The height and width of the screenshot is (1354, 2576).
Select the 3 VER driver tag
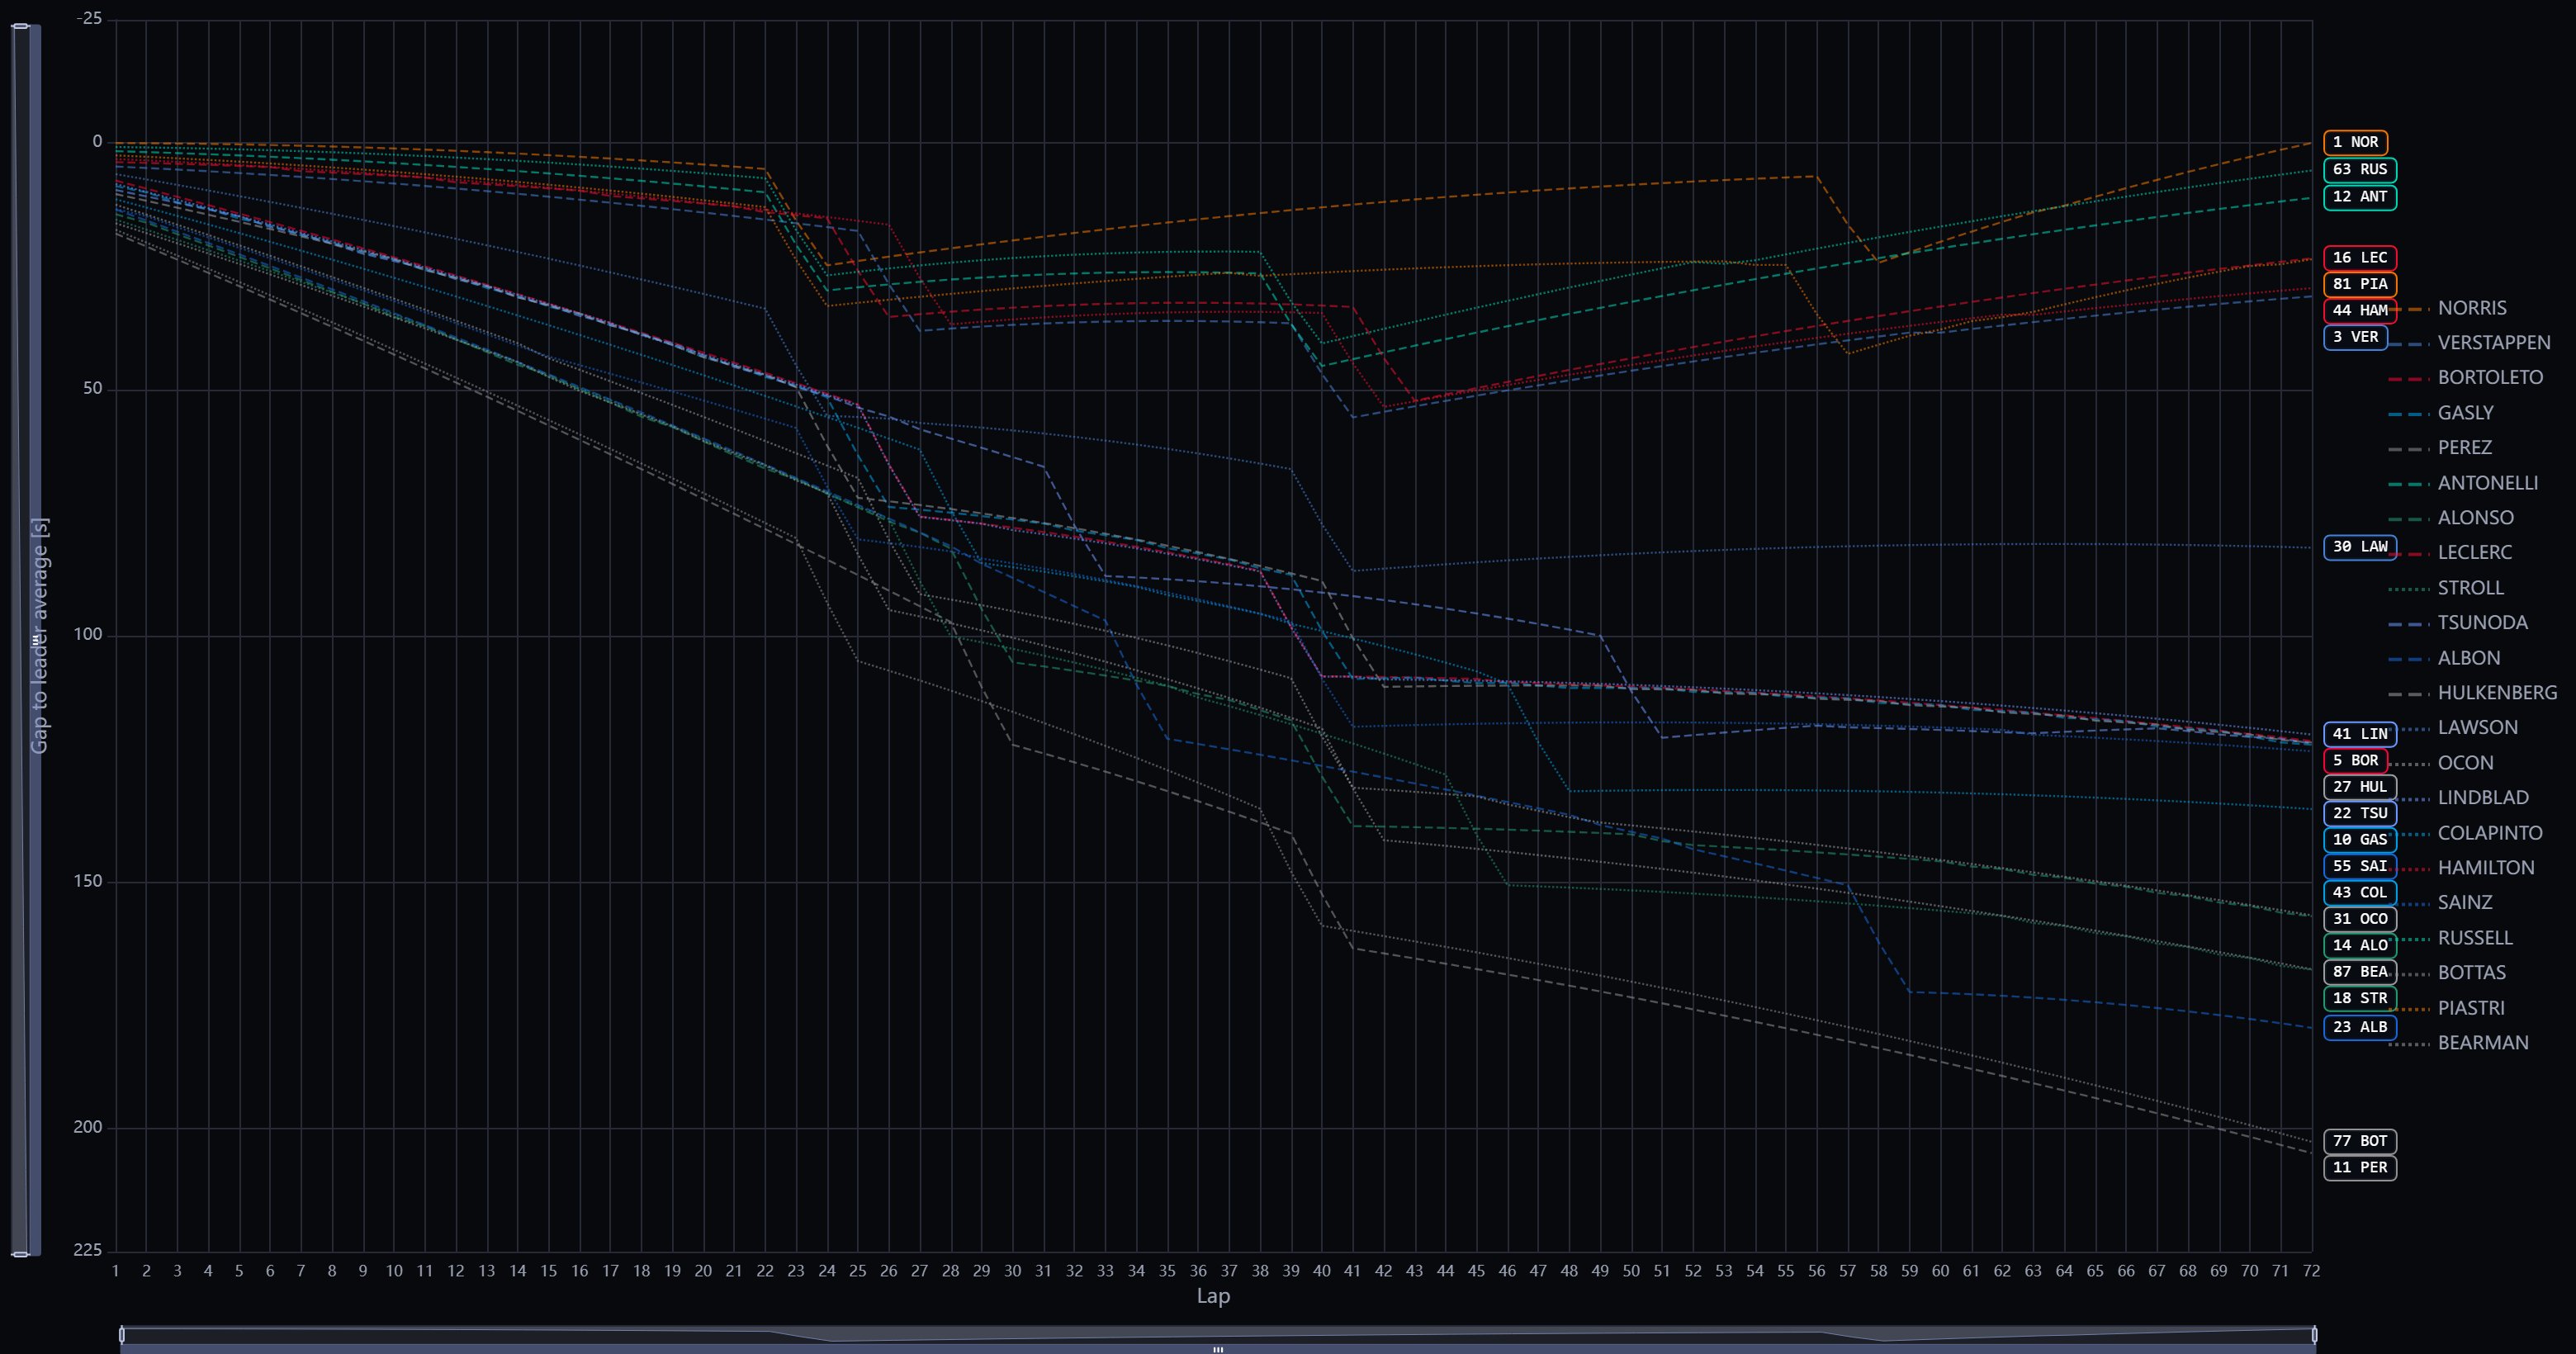tap(2355, 337)
